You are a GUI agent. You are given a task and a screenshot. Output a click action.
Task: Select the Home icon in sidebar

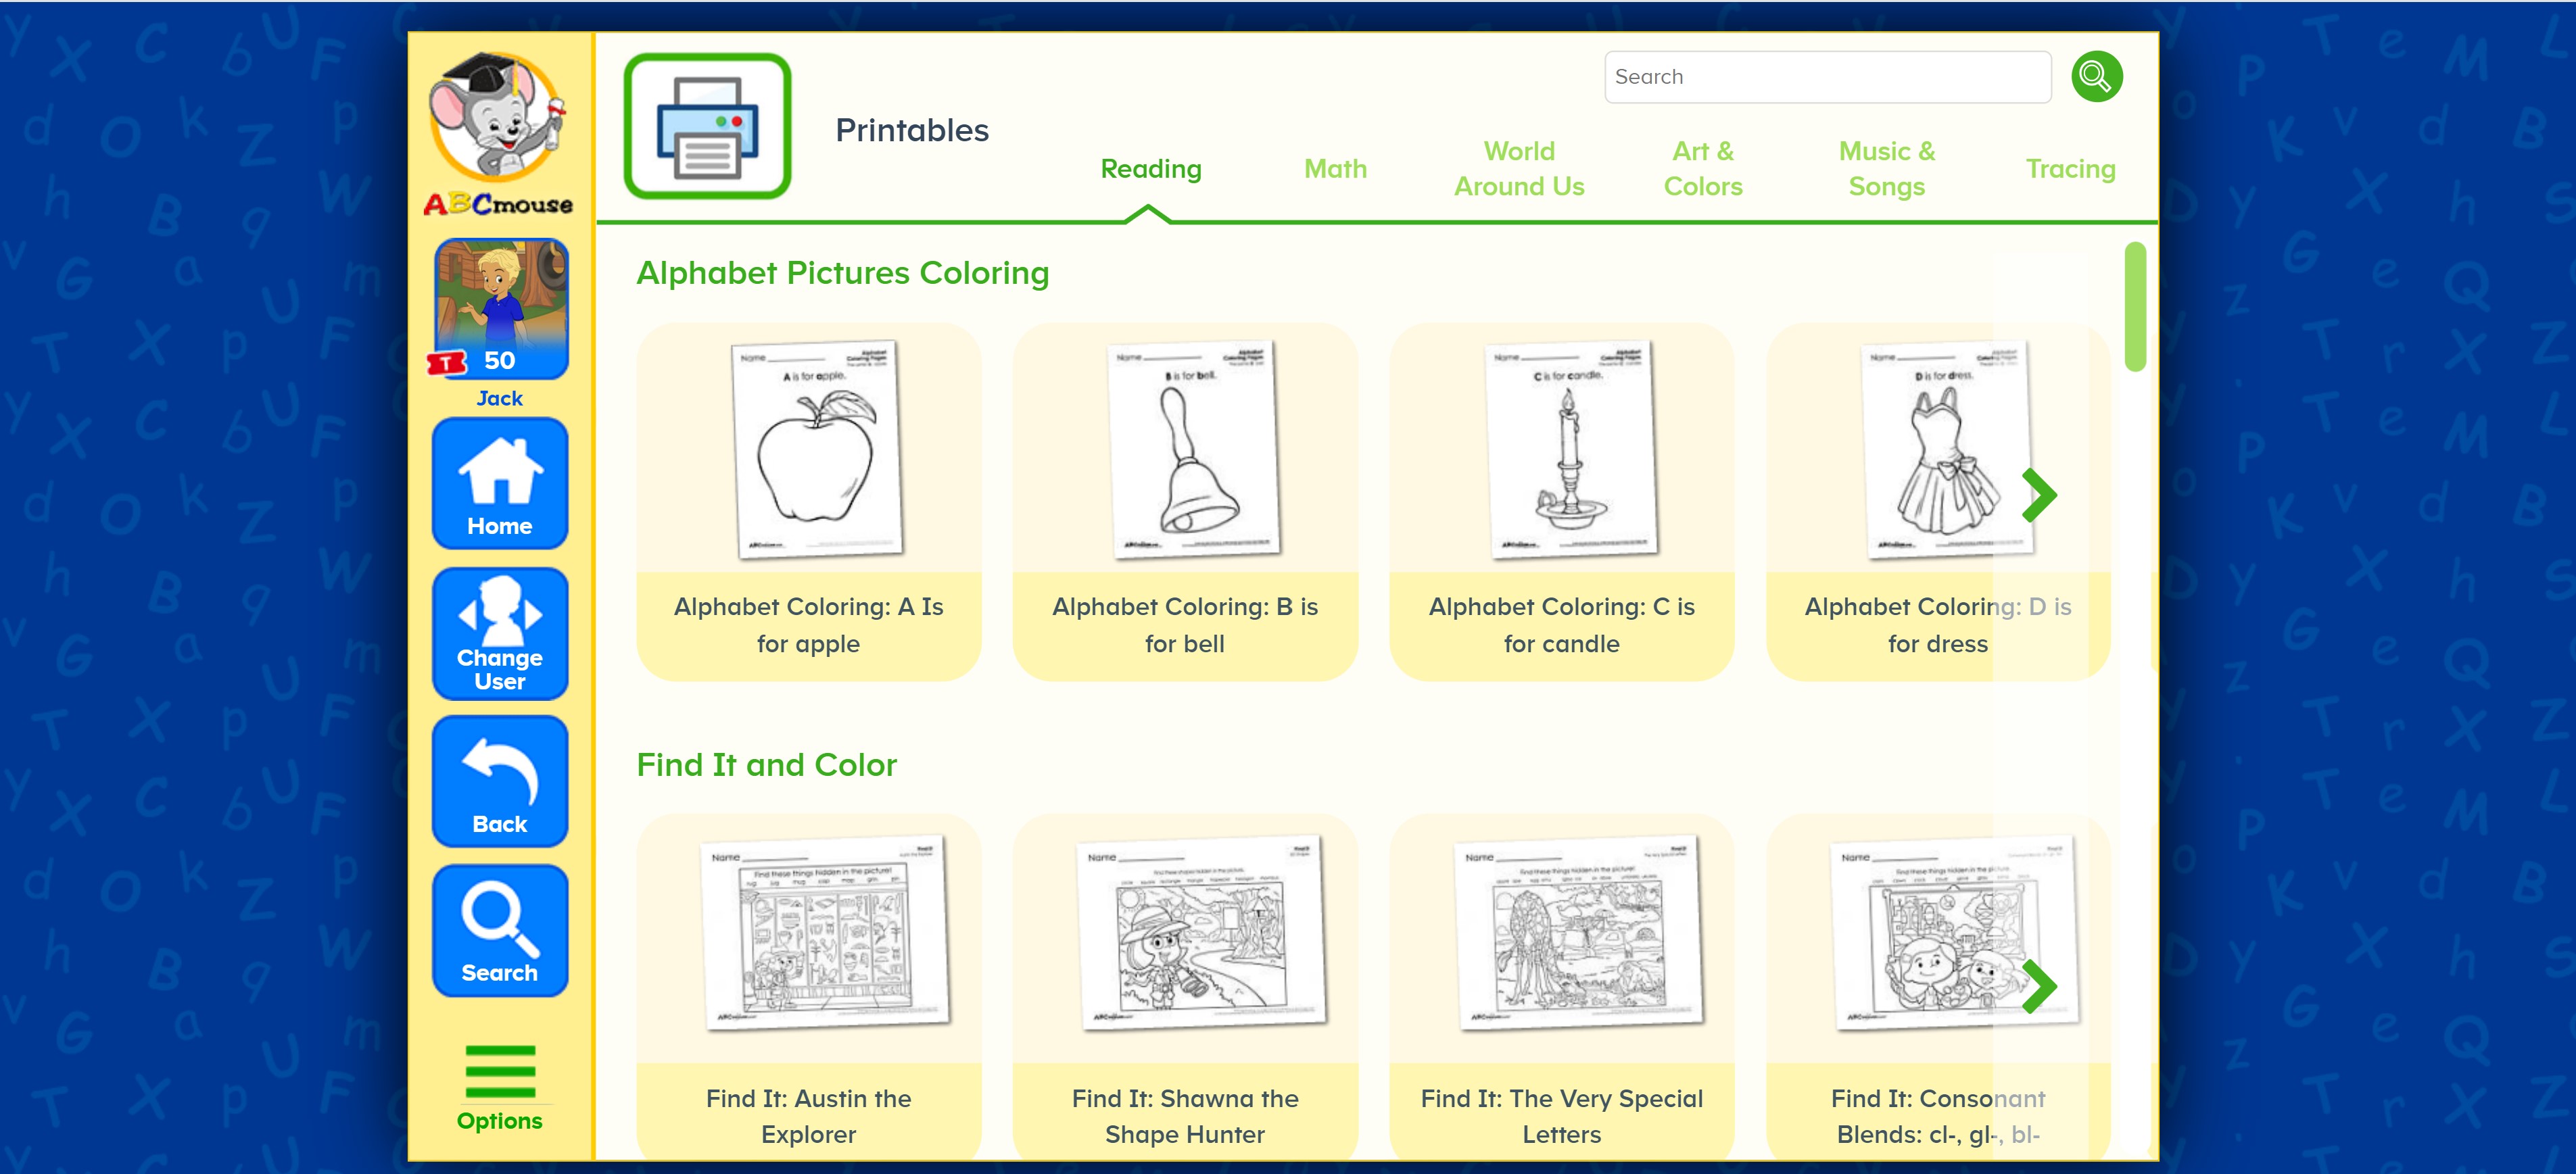[499, 482]
